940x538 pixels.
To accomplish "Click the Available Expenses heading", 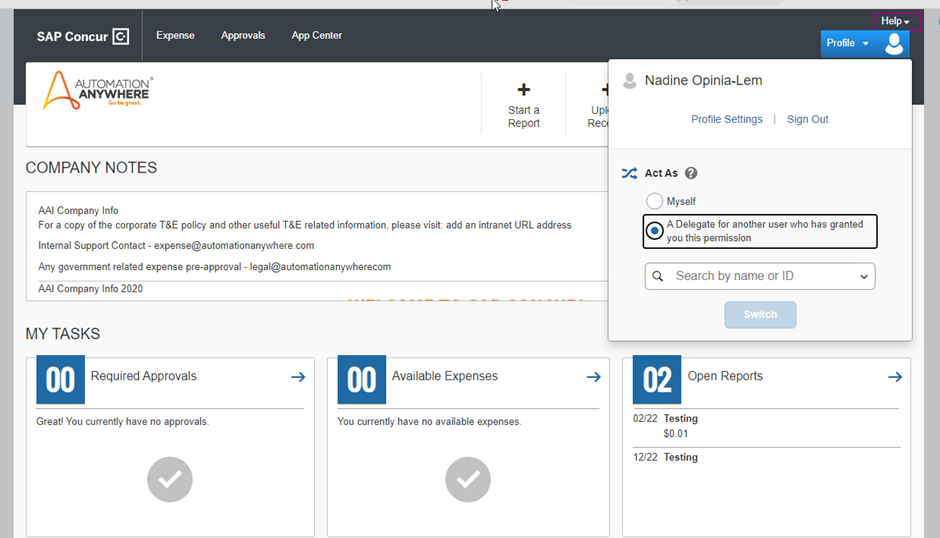I will pyautogui.click(x=444, y=376).
